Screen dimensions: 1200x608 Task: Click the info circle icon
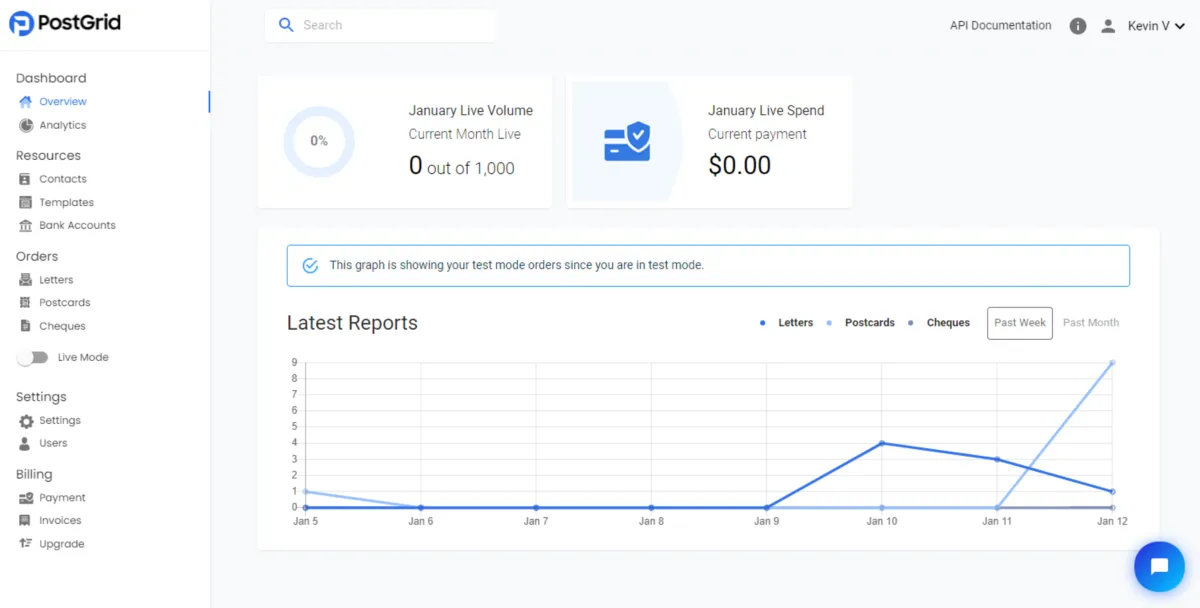(x=1077, y=26)
